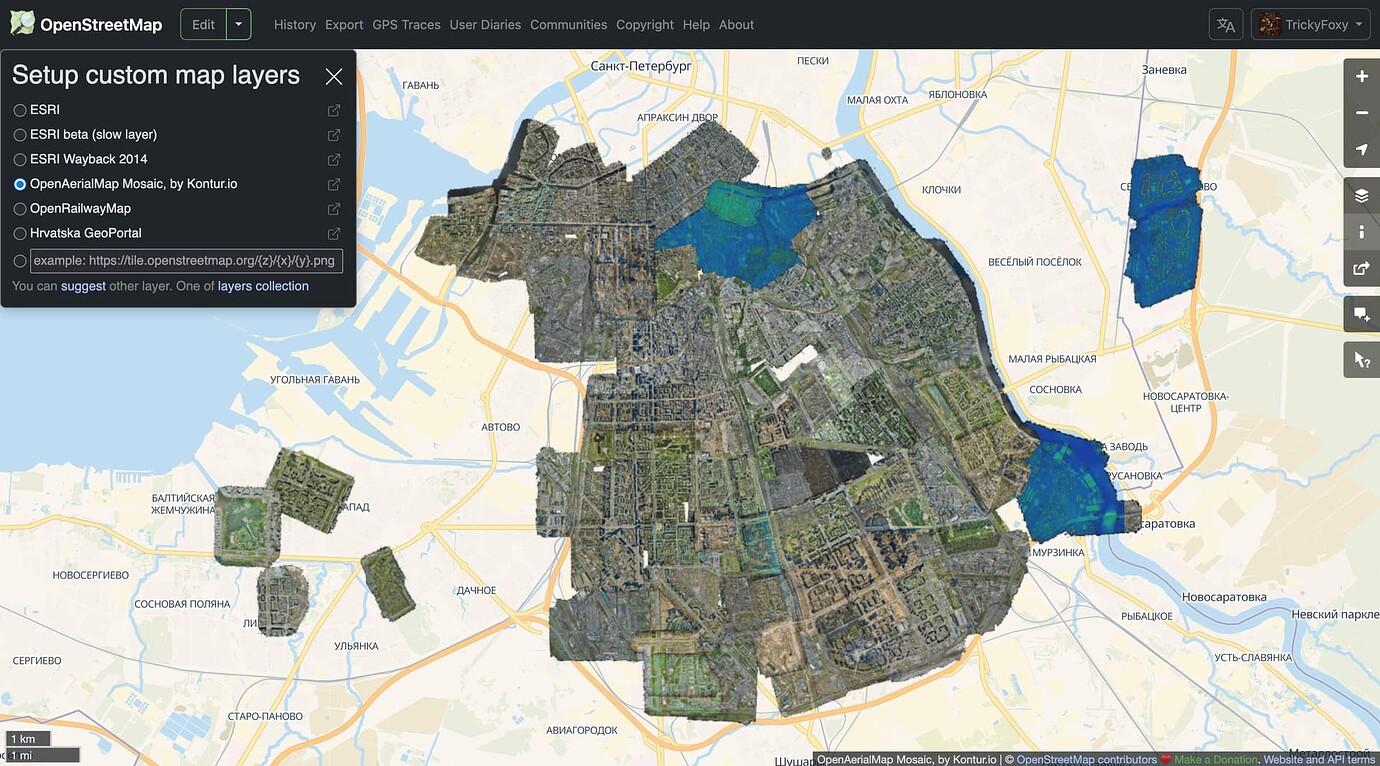The height and width of the screenshot is (766, 1380).
Task: Select the Hrvatska GeoPortal radio button
Action: coord(20,233)
